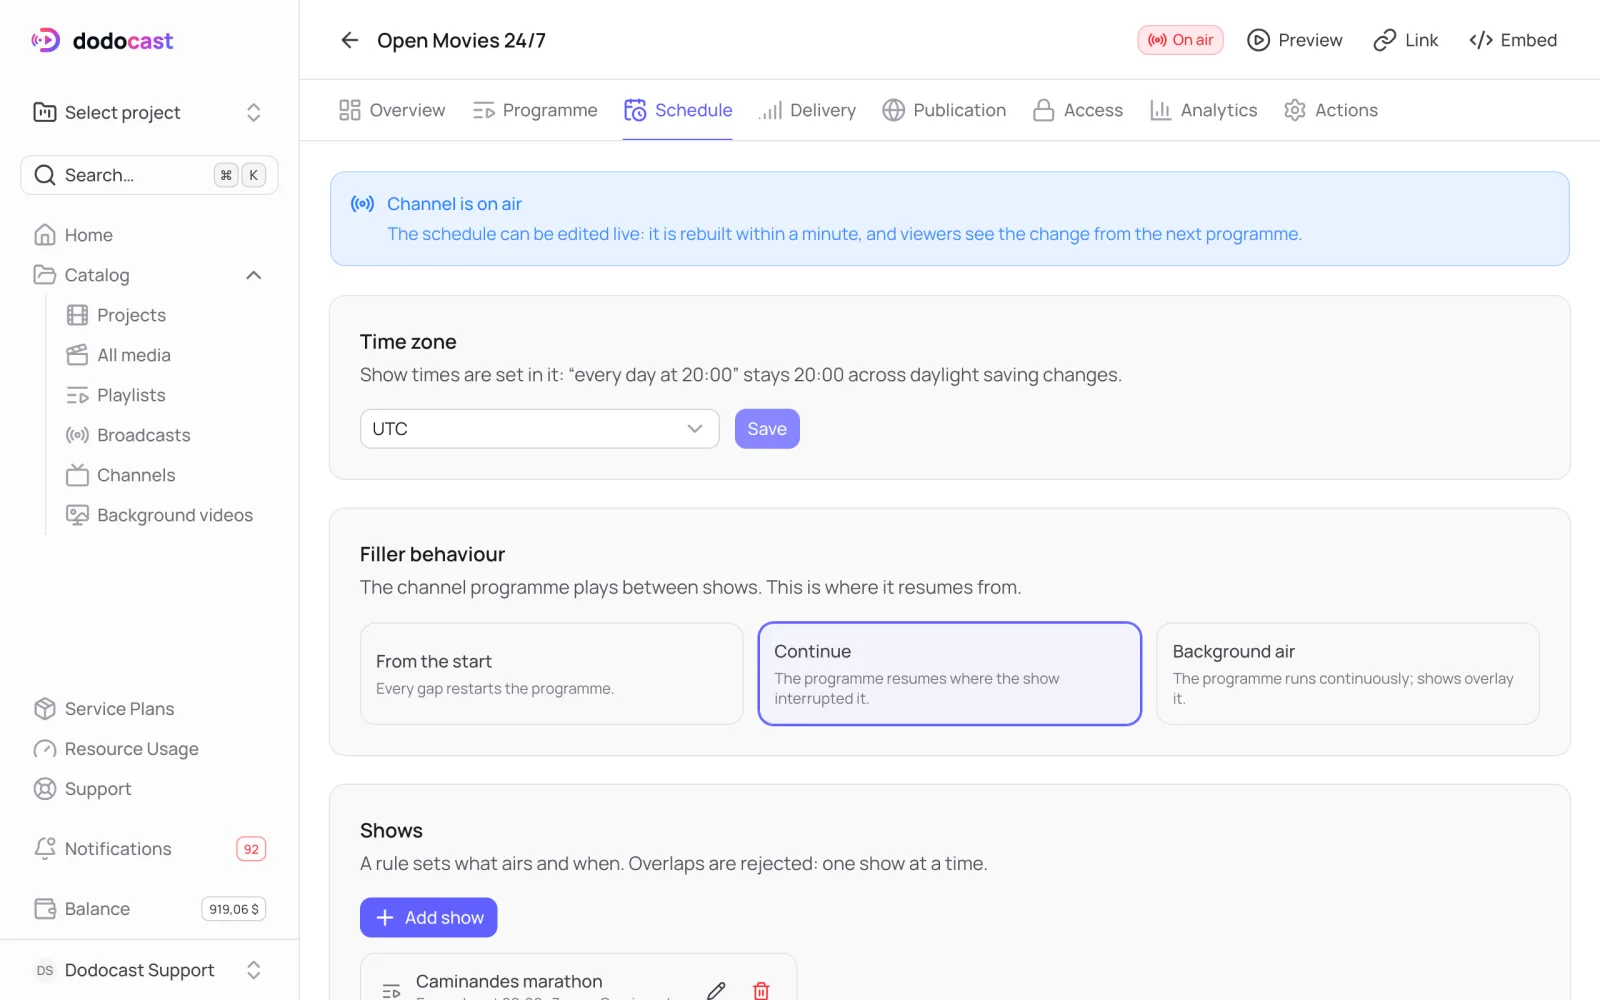This screenshot has height=1000, width=1600.
Task: Select the Background air filler option
Action: (1347, 674)
